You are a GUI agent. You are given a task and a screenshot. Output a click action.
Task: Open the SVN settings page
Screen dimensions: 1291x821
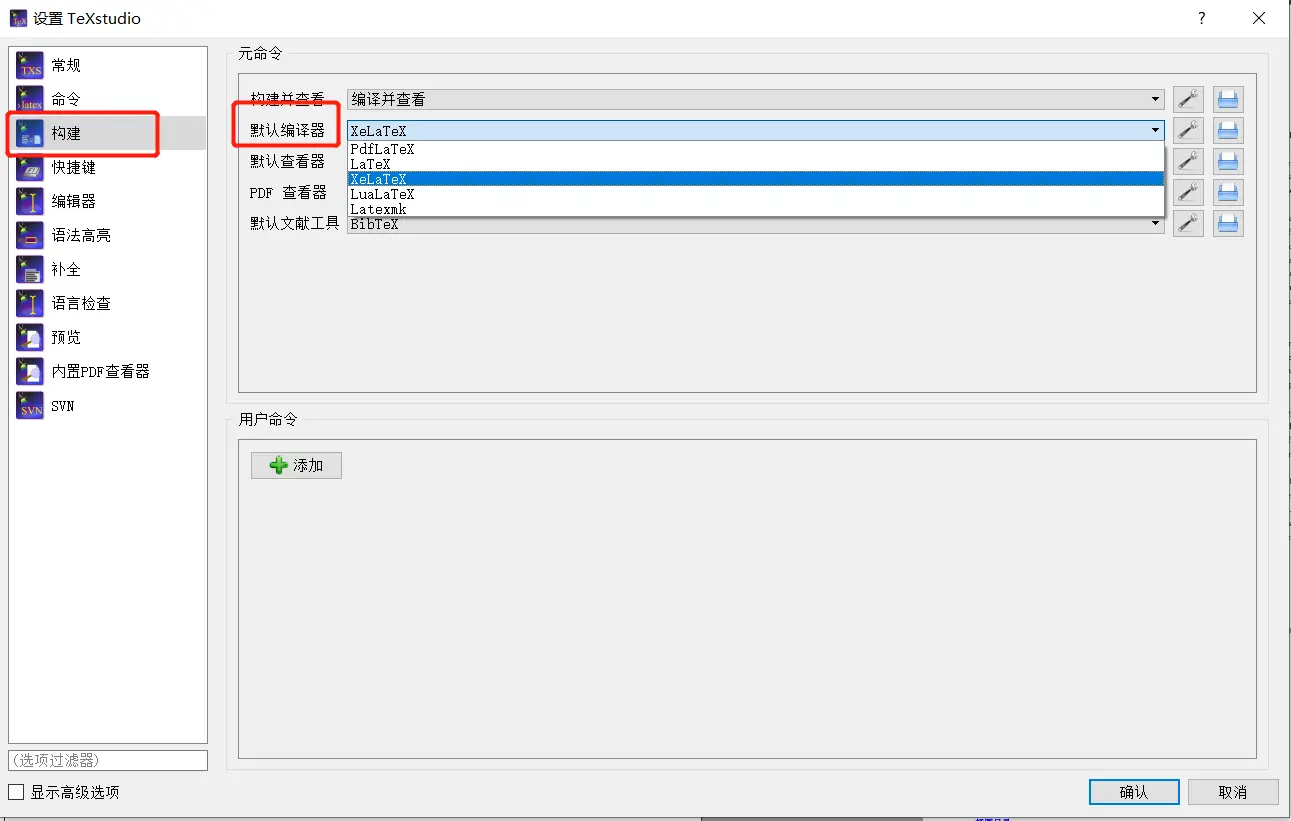[108, 405]
